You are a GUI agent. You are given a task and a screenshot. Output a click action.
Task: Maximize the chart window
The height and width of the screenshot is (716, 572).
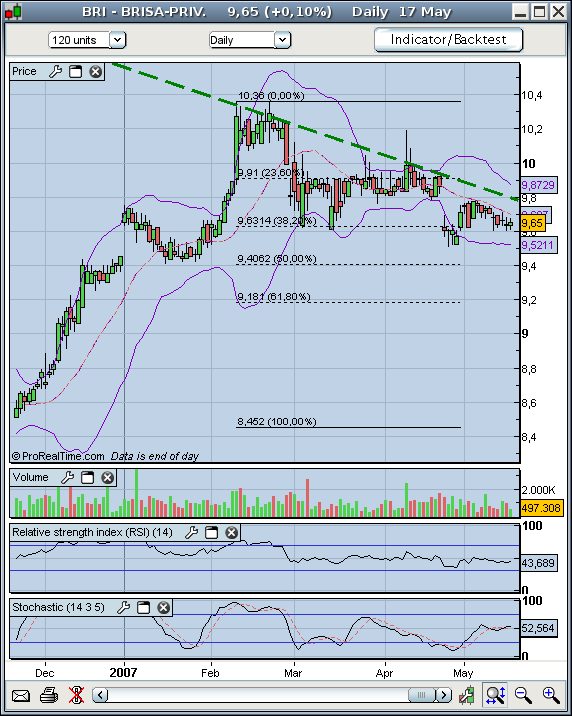point(539,11)
